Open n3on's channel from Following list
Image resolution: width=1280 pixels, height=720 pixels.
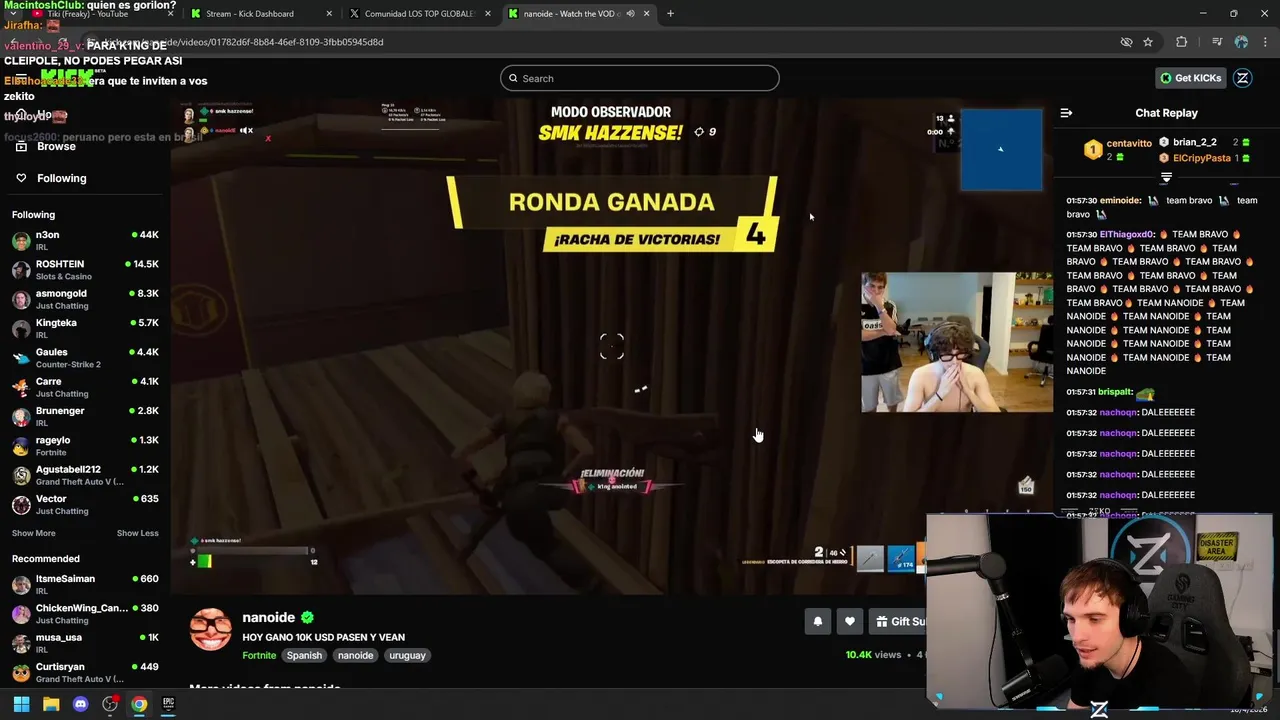click(x=85, y=240)
